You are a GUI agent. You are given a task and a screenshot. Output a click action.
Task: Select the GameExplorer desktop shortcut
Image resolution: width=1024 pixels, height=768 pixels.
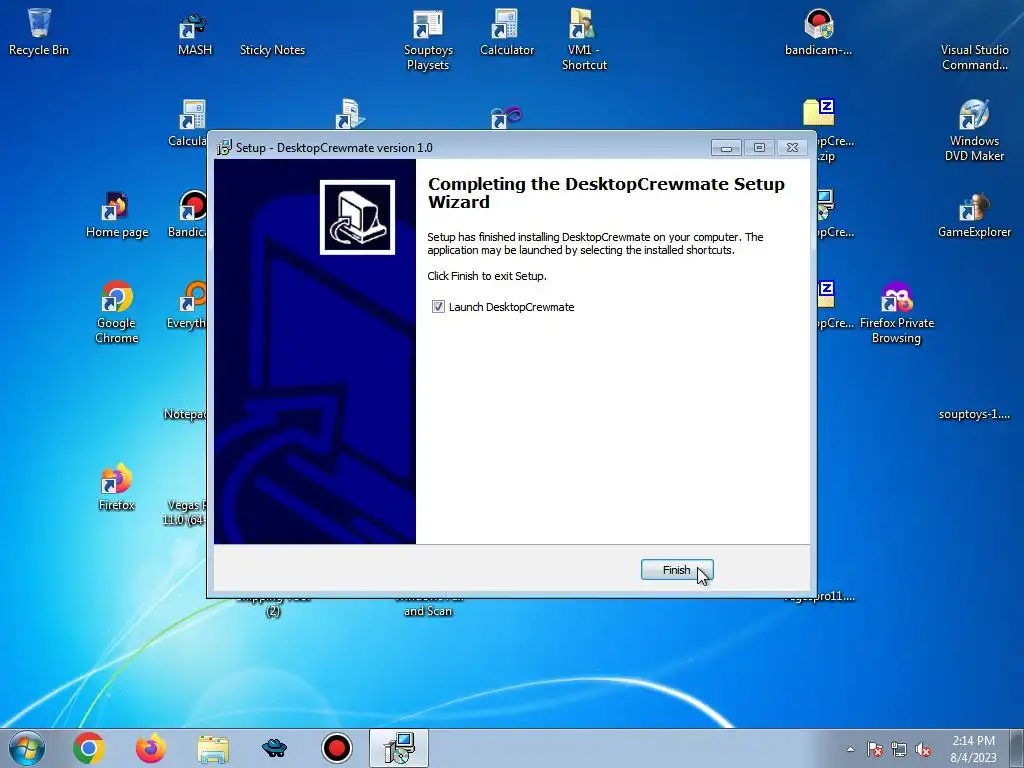click(x=974, y=215)
